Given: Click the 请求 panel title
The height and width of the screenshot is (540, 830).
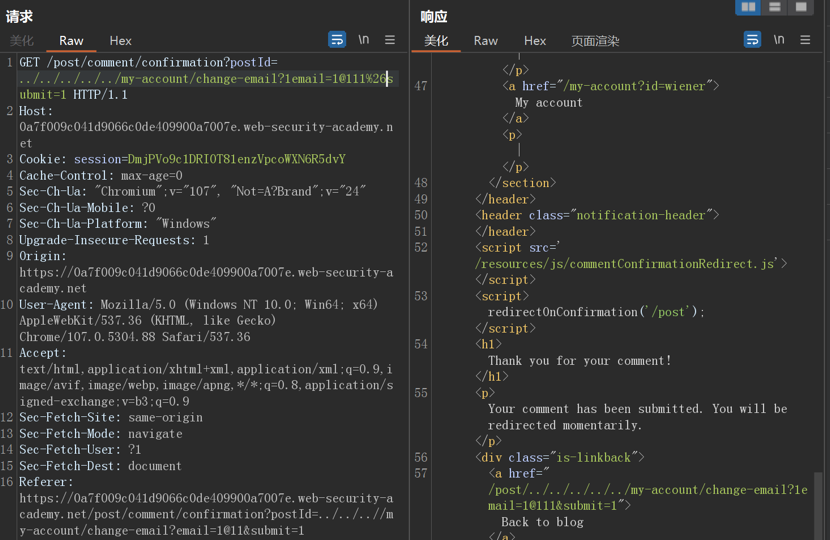Looking at the screenshot, I should [x=19, y=17].
